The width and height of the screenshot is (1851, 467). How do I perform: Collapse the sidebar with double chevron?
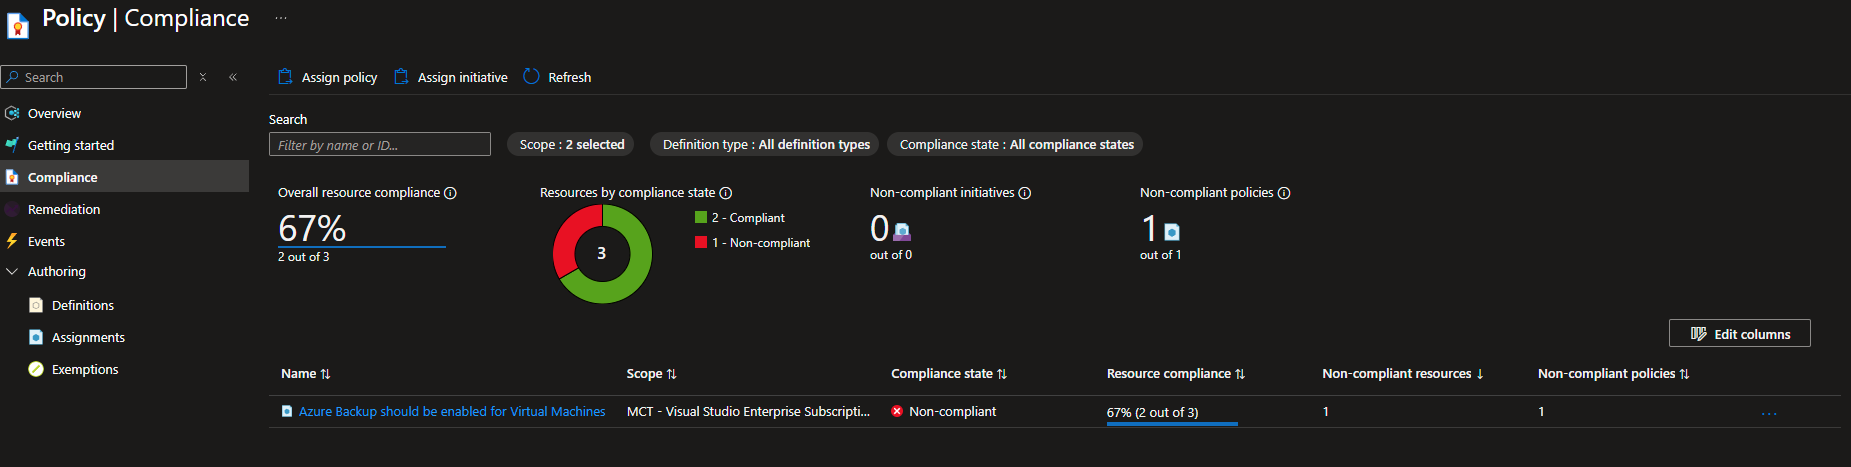click(233, 77)
